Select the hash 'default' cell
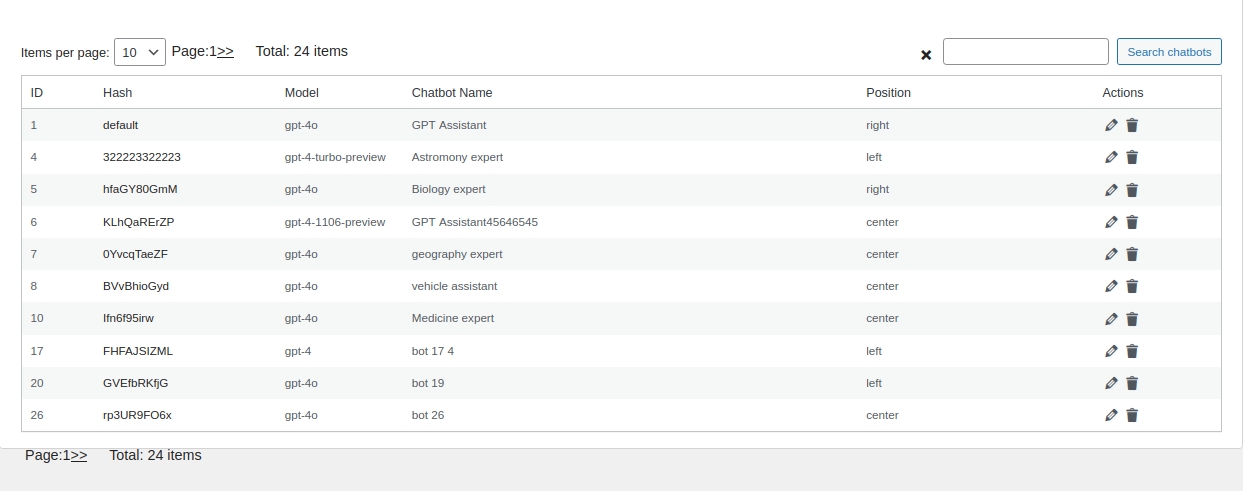Image resolution: width=1243 pixels, height=491 pixels. point(120,125)
